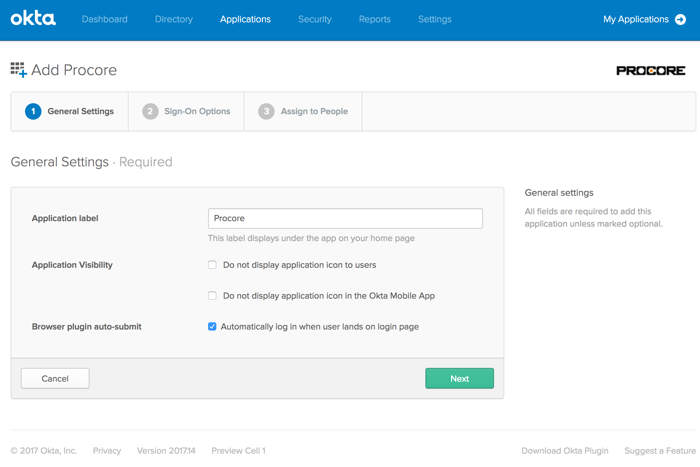
Task: Open the Dashboard menu
Action: pos(104,19)
